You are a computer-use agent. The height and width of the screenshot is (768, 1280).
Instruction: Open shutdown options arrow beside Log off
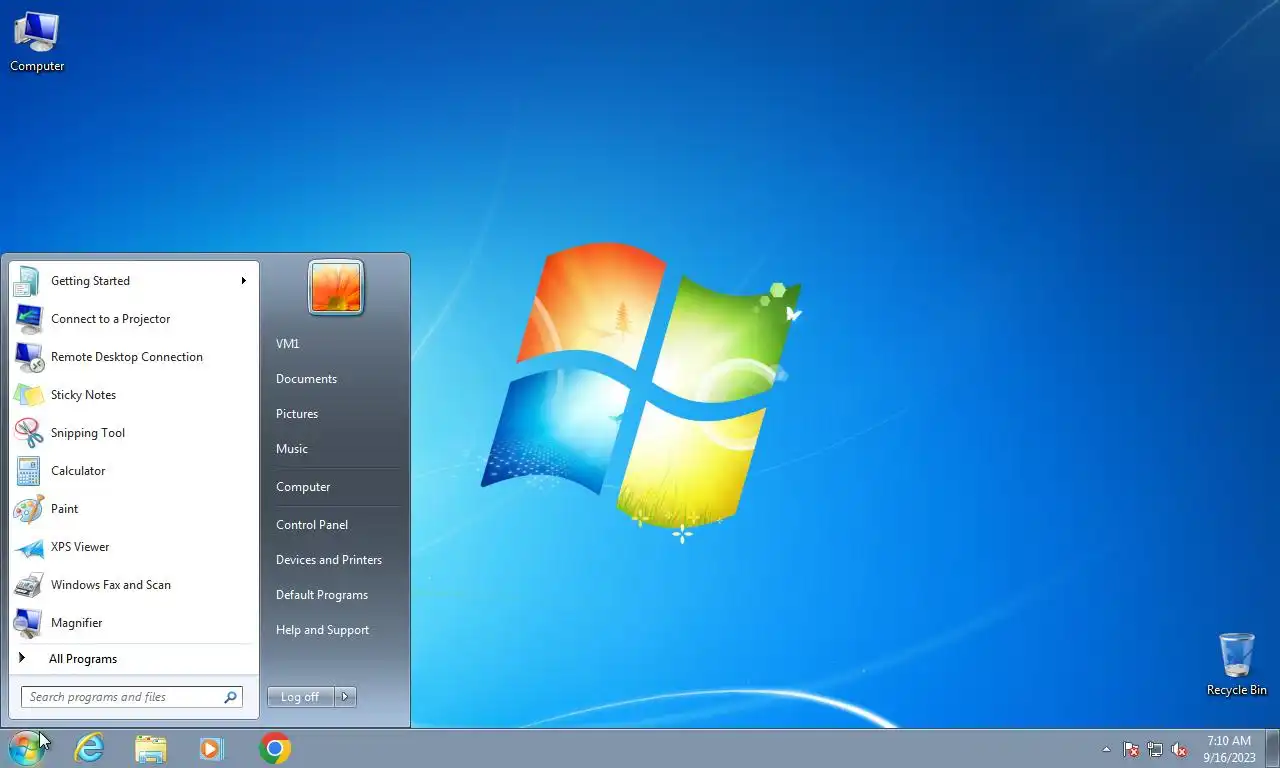[345, 697]
